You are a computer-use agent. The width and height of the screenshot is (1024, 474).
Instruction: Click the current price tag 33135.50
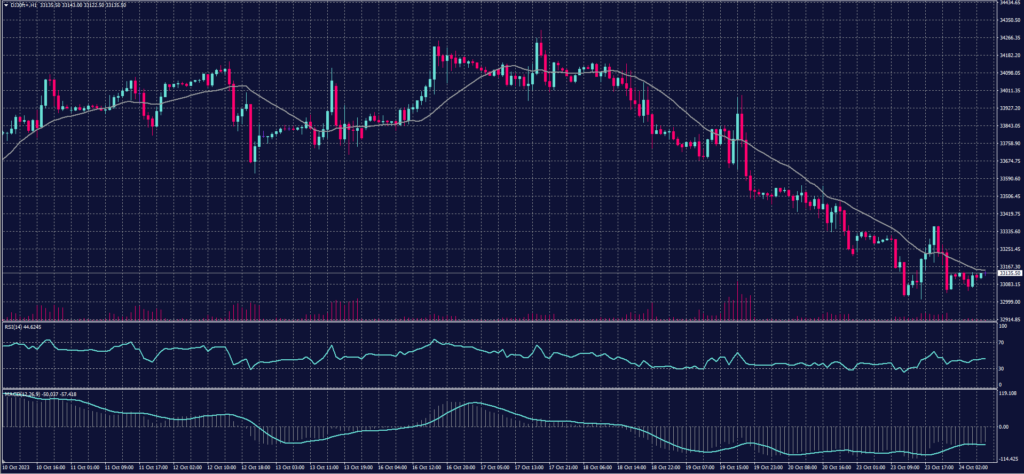(x=1008, y=273)
